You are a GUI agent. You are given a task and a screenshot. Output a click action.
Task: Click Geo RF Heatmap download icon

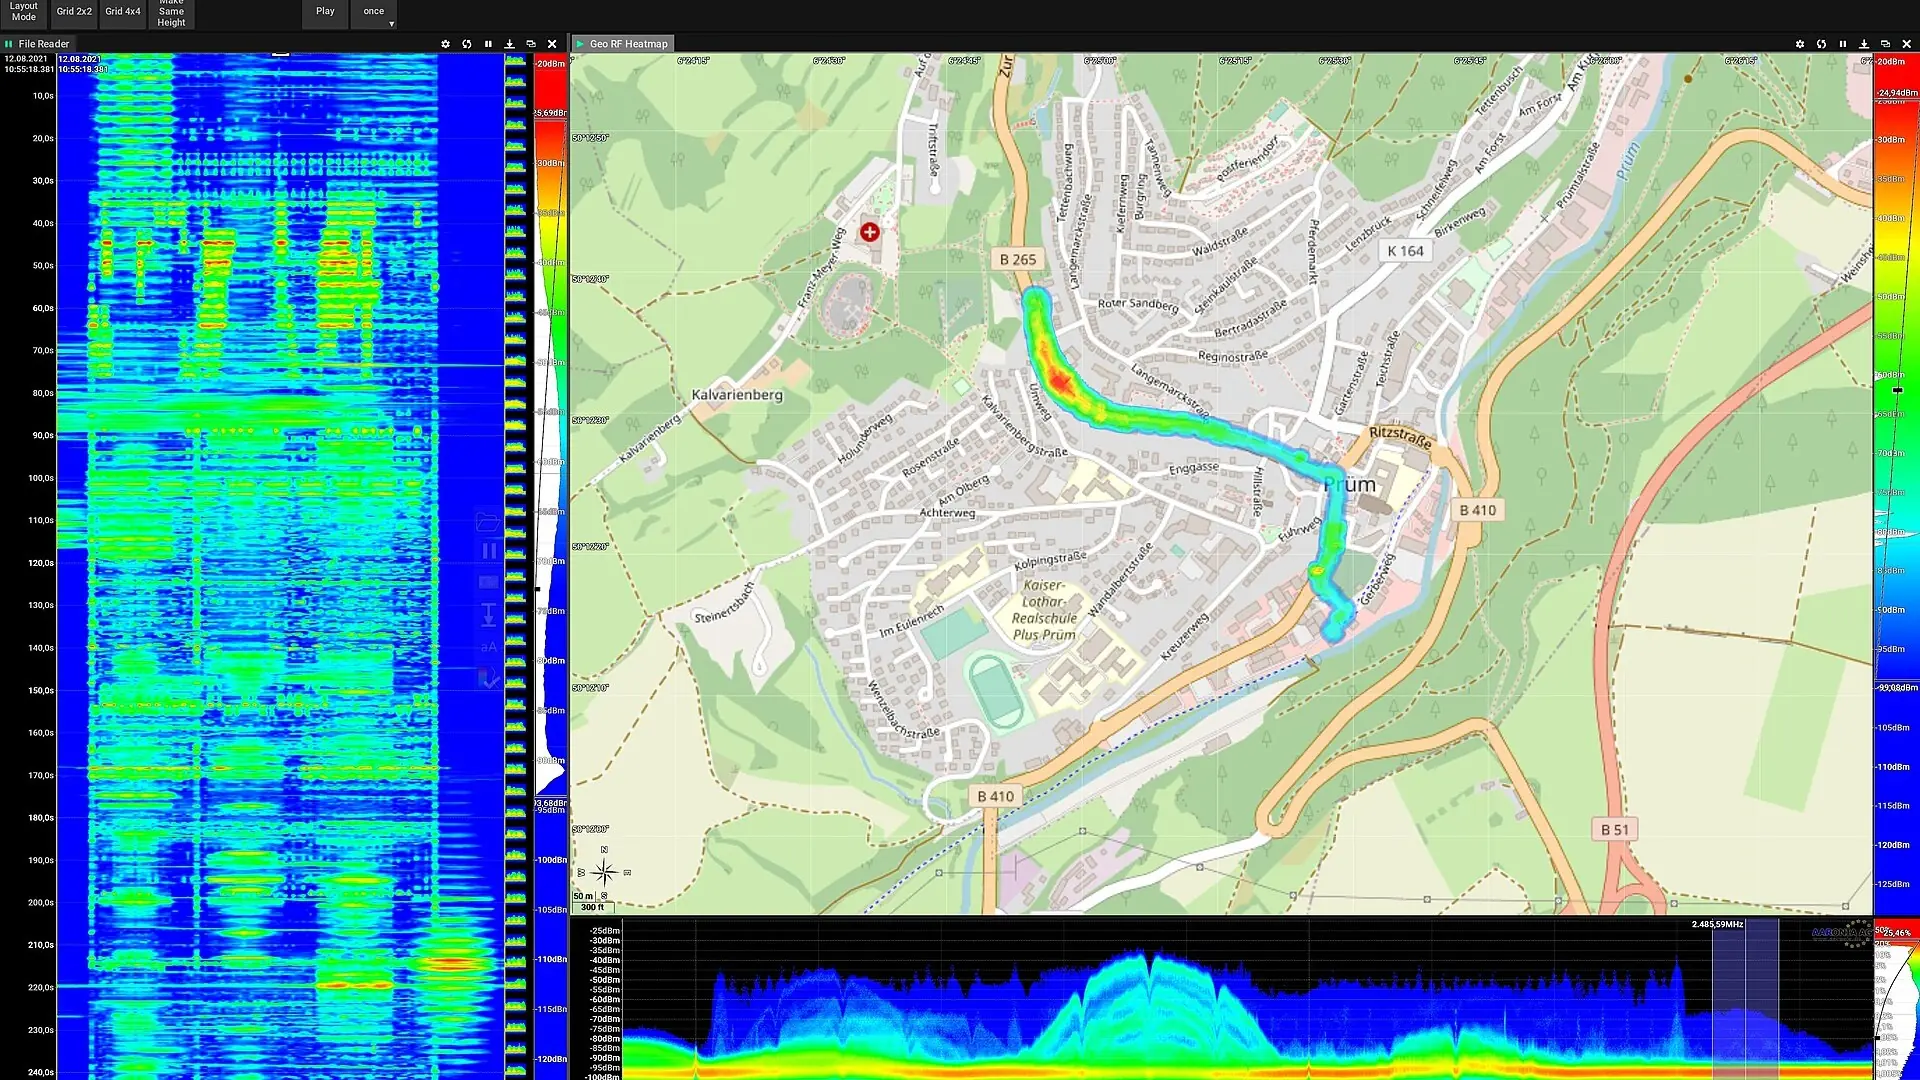(1864, 44)
